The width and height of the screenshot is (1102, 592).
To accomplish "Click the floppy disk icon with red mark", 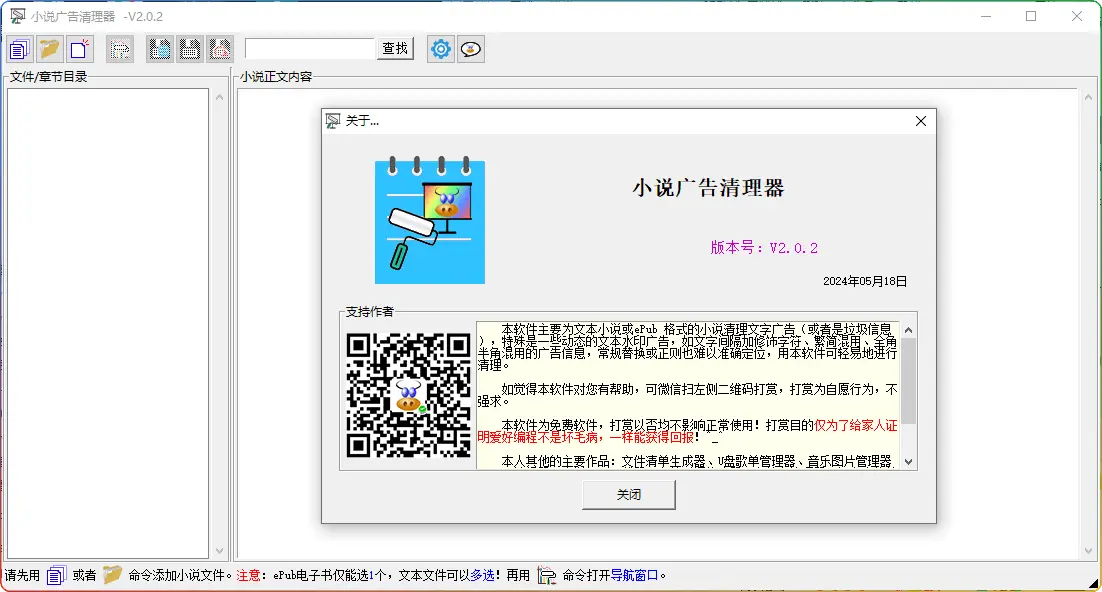I will click(x=220, y=49).
